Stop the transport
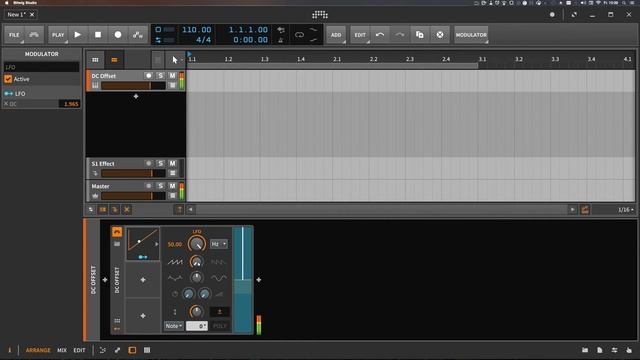The image size is (640, 360). pyautogui.click(x=98, y=35)
